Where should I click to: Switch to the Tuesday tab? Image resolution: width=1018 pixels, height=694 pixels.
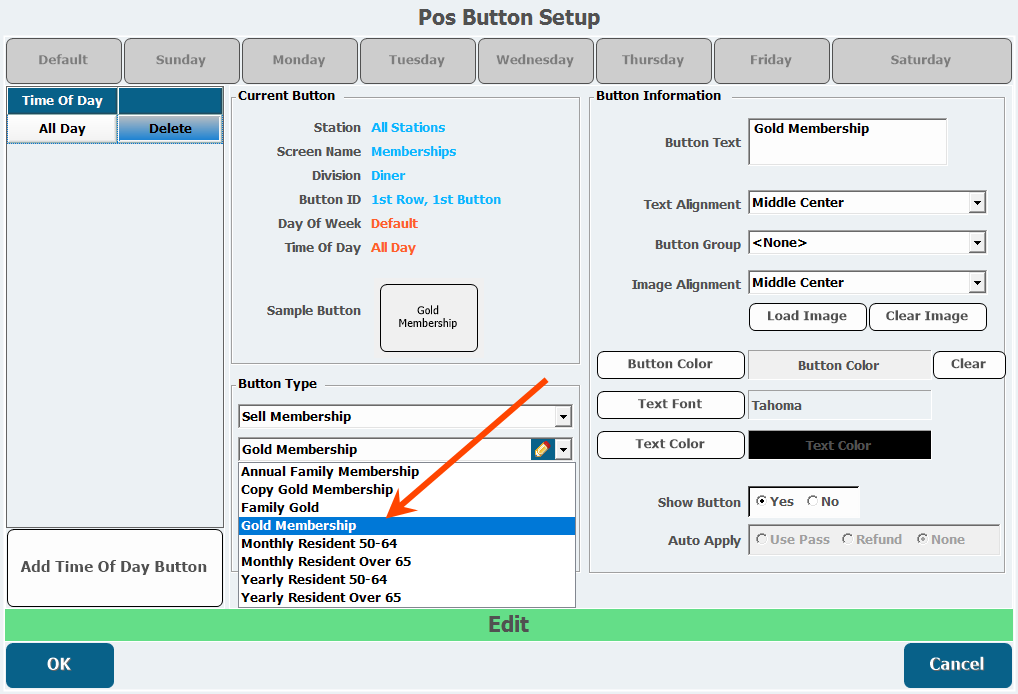coord(417,60)
